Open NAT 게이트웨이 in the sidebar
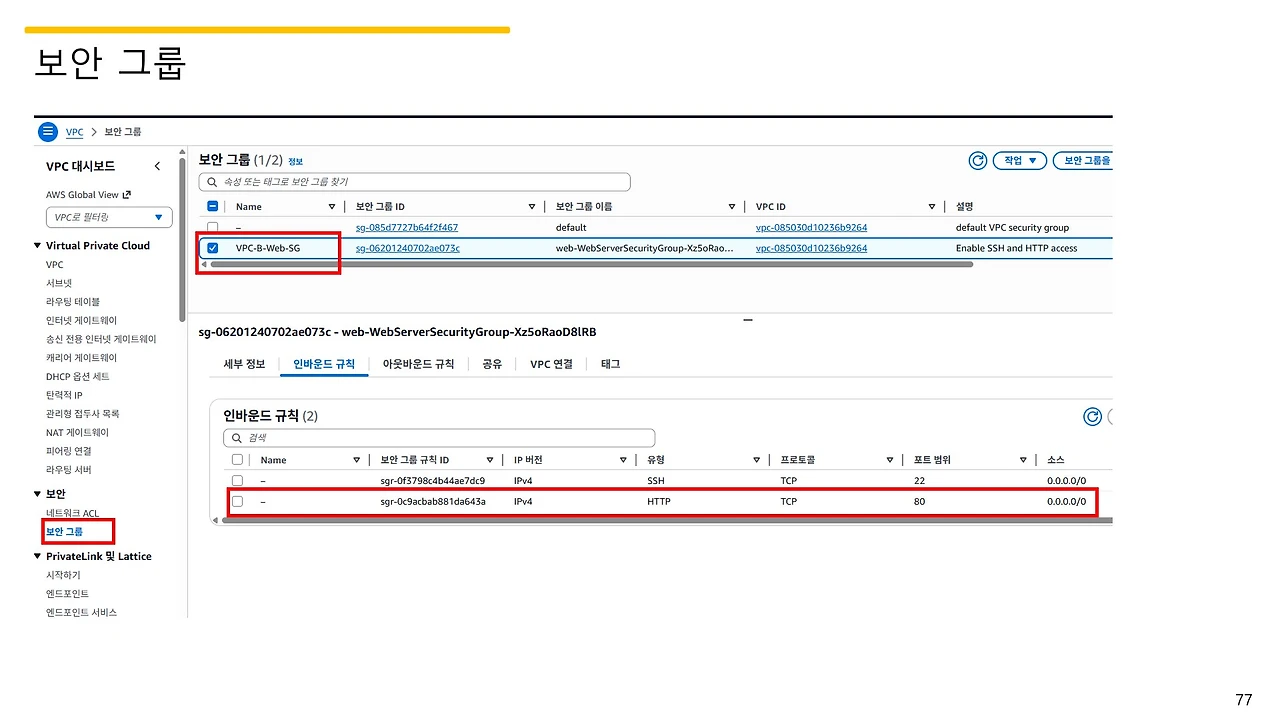The width and height of the screenshot is (1280, 720). [x=78, y=433]
